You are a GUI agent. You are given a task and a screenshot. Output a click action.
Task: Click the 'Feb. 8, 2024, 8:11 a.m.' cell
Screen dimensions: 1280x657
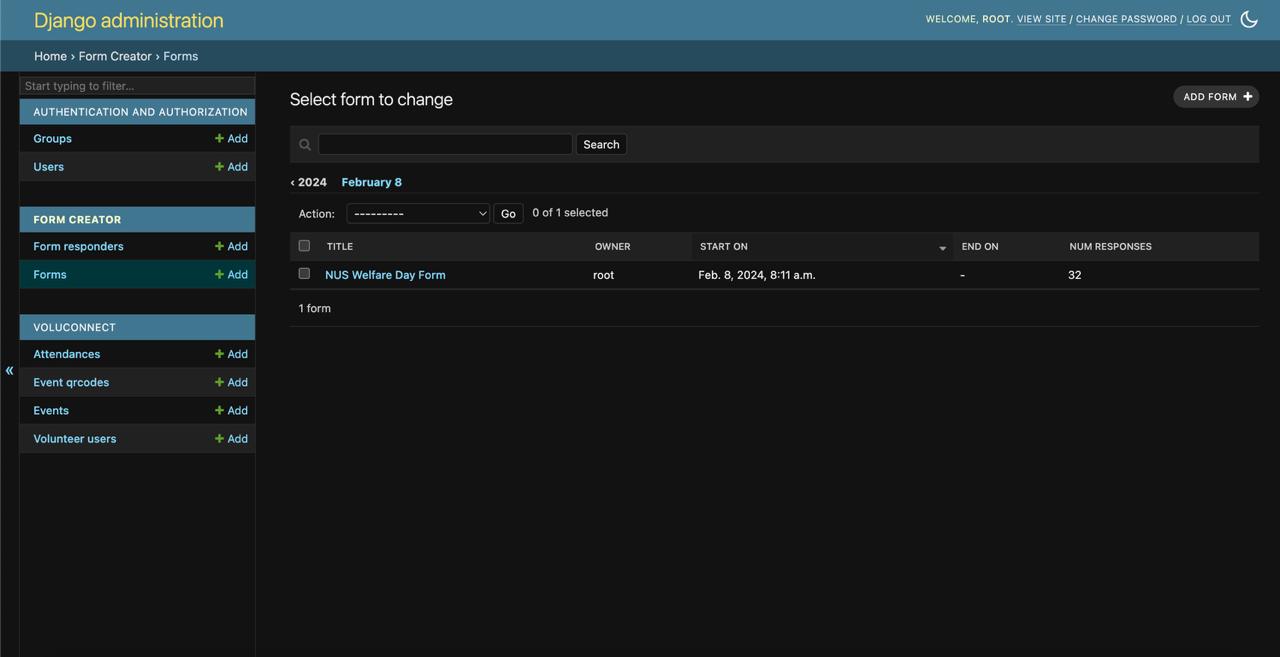click(x=757, y=275)
